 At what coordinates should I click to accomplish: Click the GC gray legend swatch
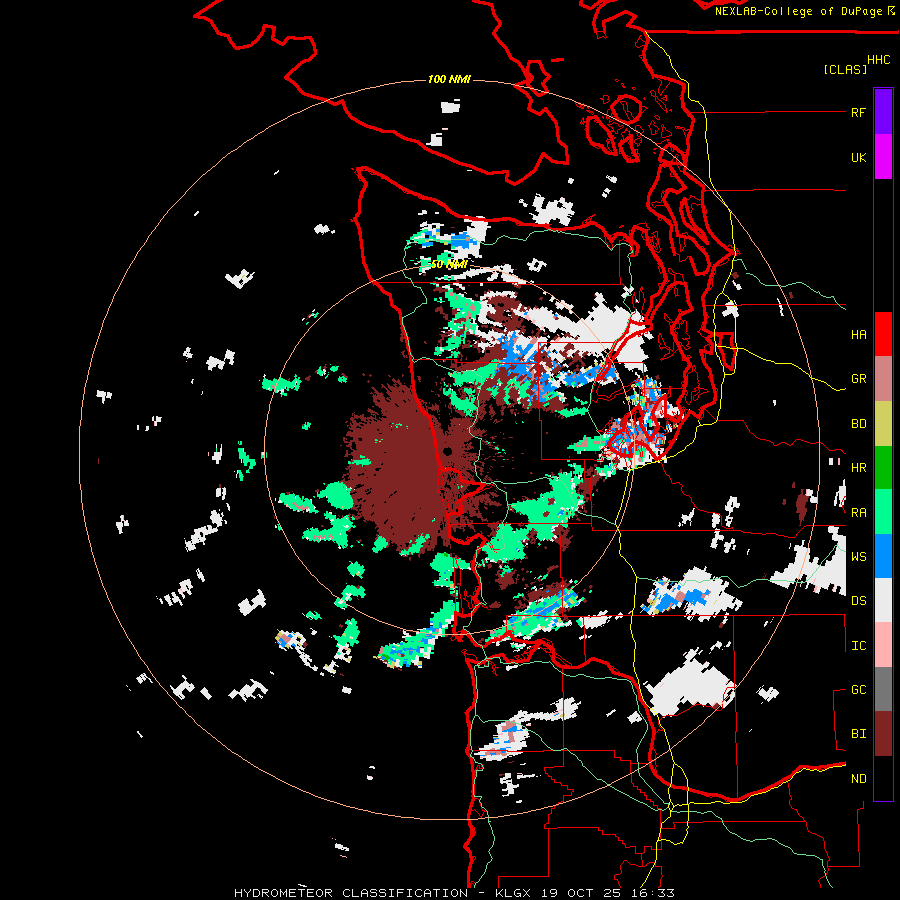point(883,689)
